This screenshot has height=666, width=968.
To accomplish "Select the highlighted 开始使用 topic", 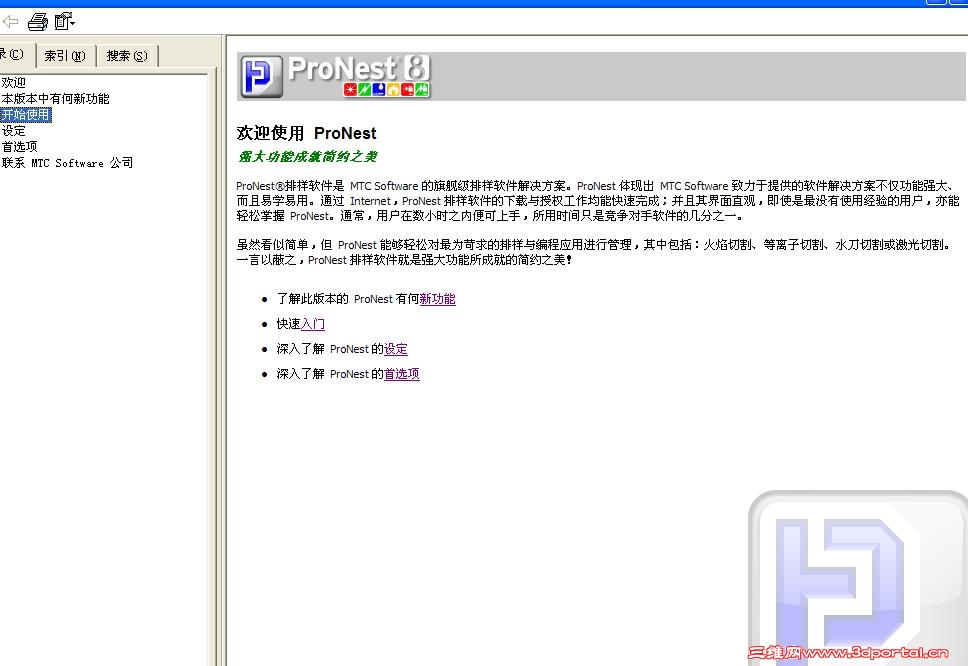I will point(26,115).
